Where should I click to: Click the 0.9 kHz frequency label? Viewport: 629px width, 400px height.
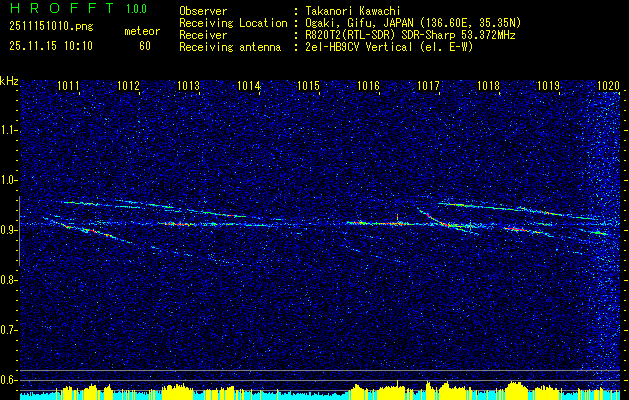8,230
